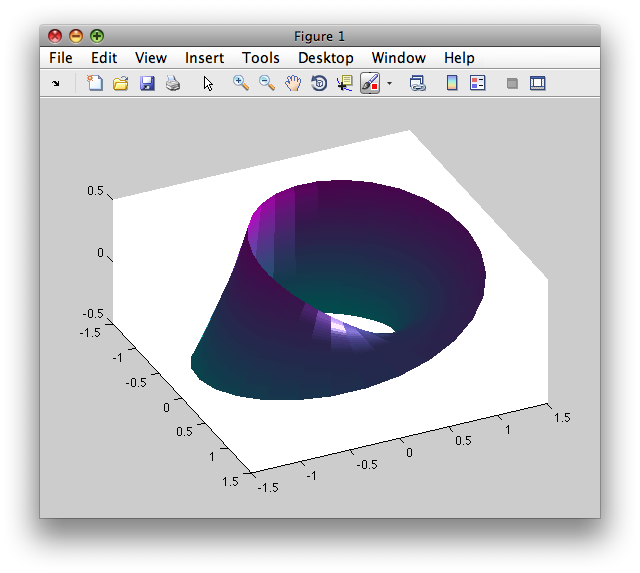Click the Link Plot toolbar icon

coord(418,83)
